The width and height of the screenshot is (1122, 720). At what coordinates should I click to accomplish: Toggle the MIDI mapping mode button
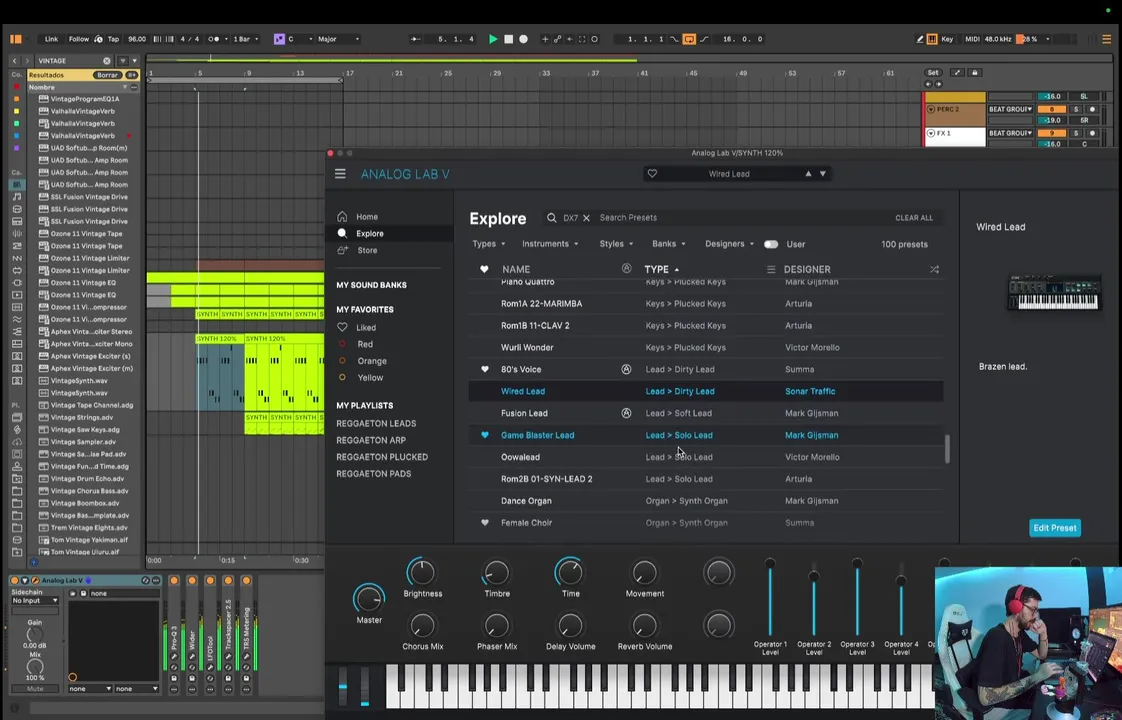click(972, 39)
